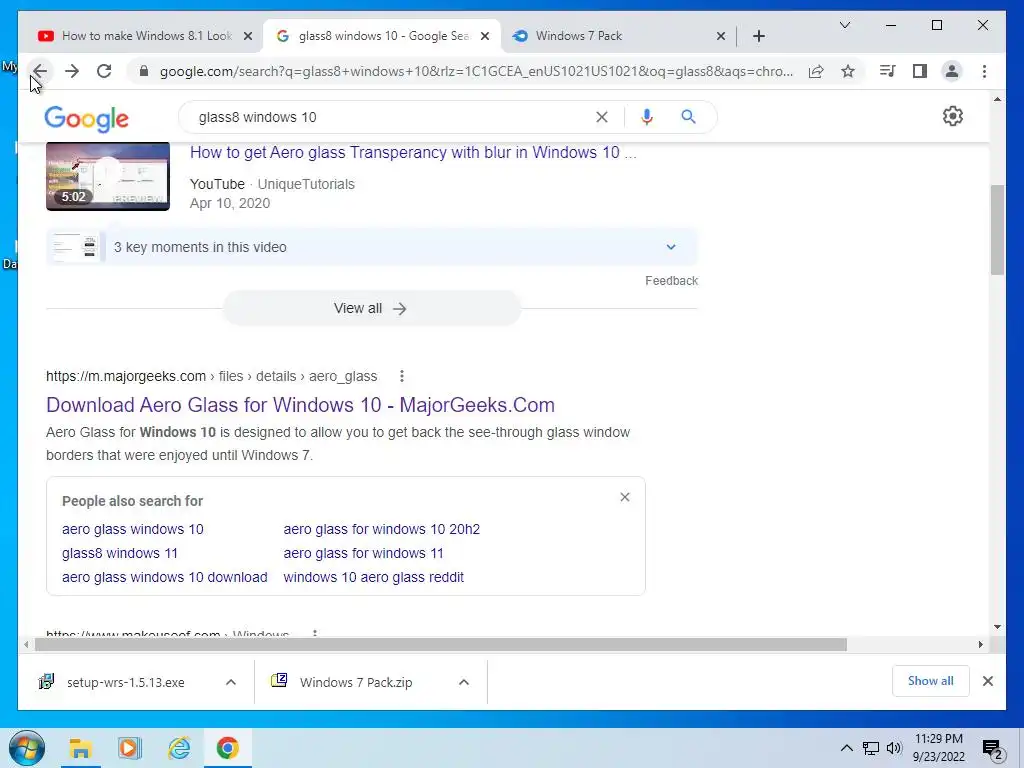
Task: Click the Chrome taskbar icon
Action: point(228,748)
